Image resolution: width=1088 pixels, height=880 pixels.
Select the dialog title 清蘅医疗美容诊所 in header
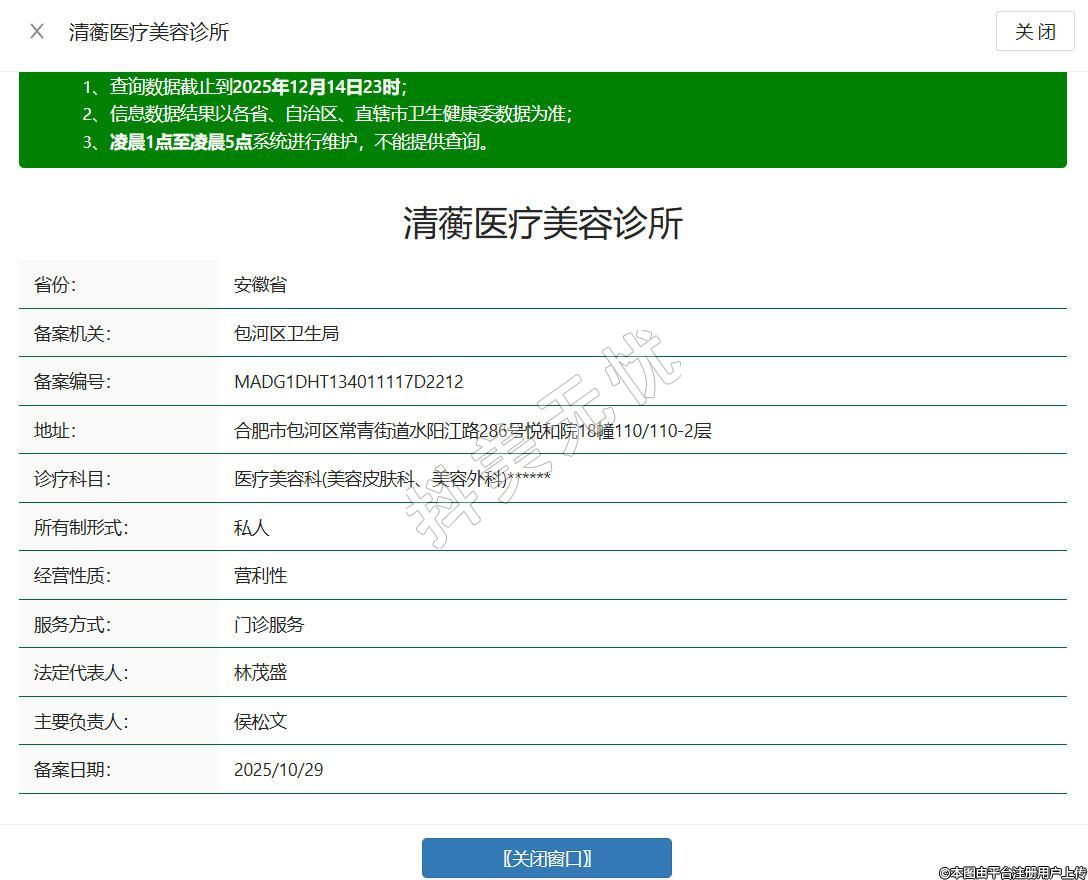[x=149, y=32]
